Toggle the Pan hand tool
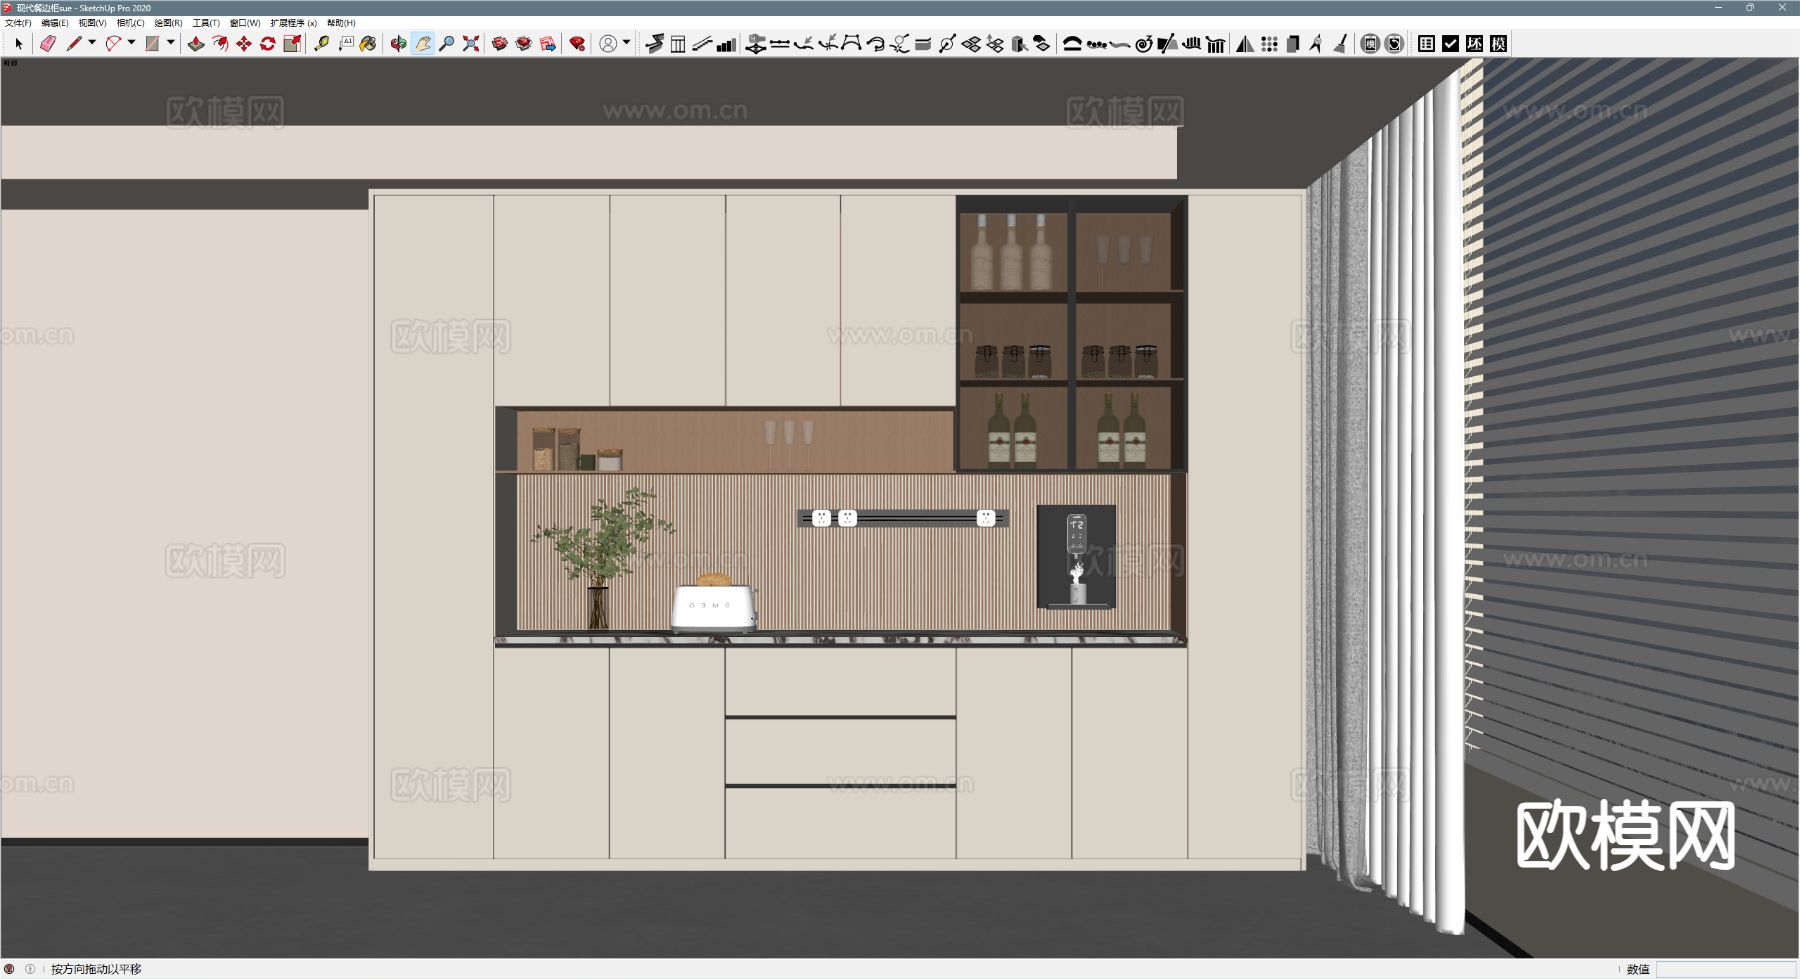The image size is (1800, 979). 422,43
